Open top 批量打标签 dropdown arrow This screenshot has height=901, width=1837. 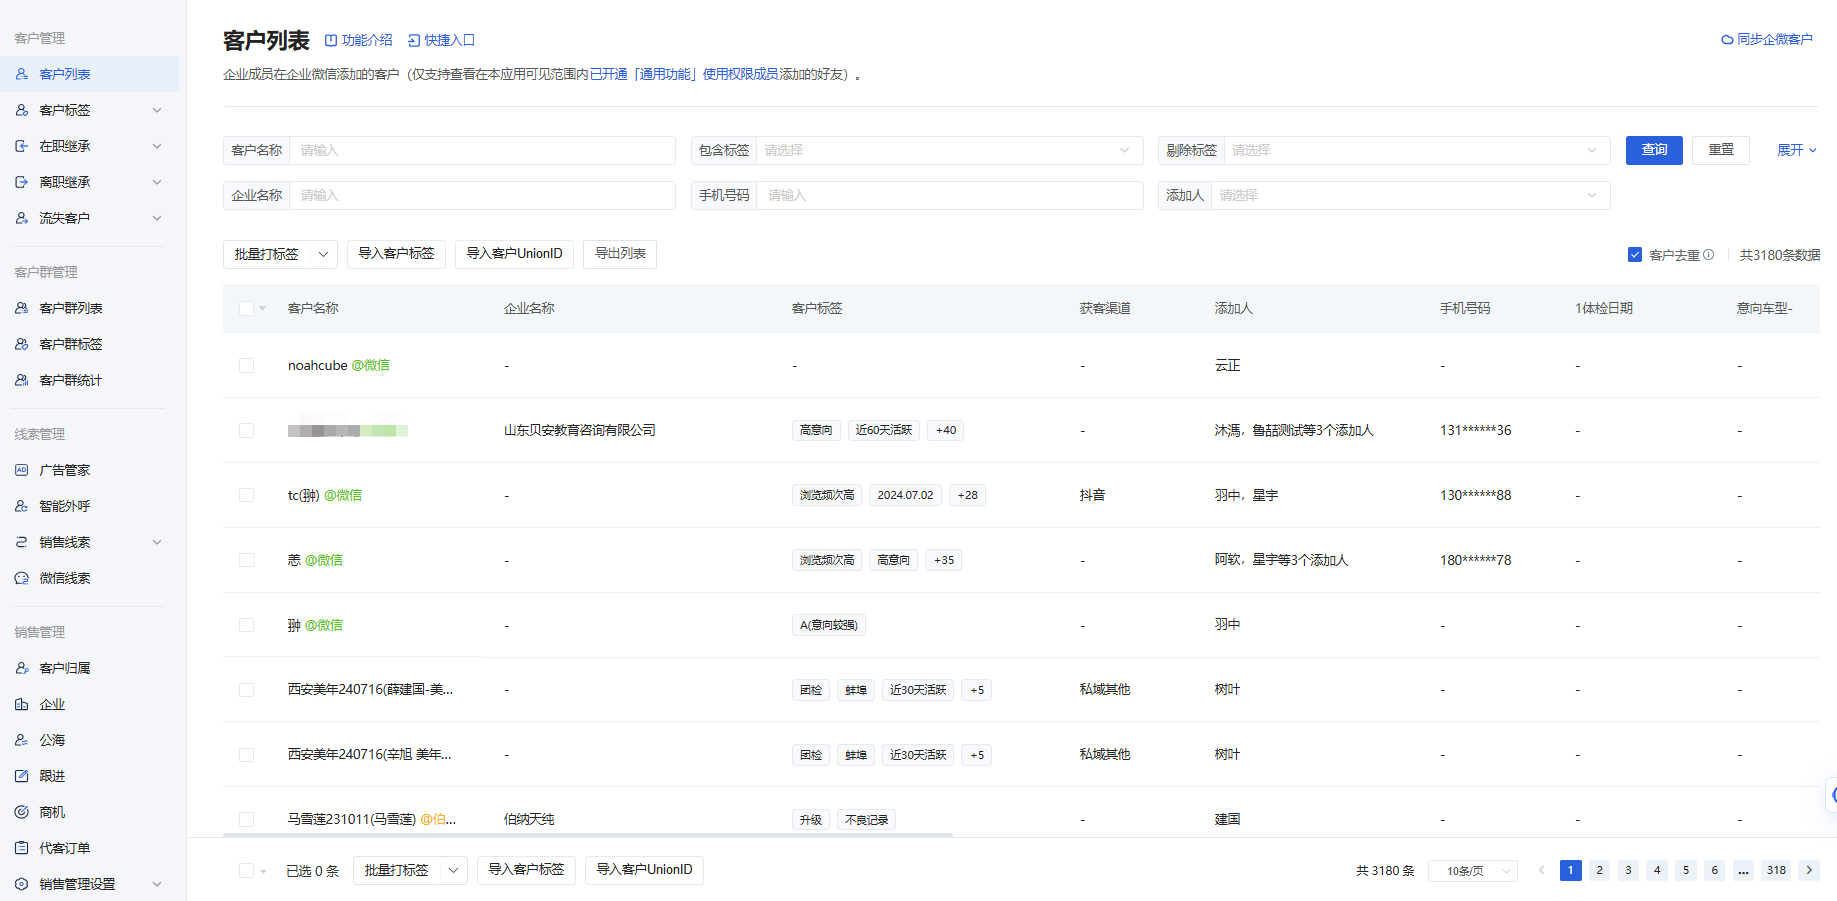coord(323,254)
